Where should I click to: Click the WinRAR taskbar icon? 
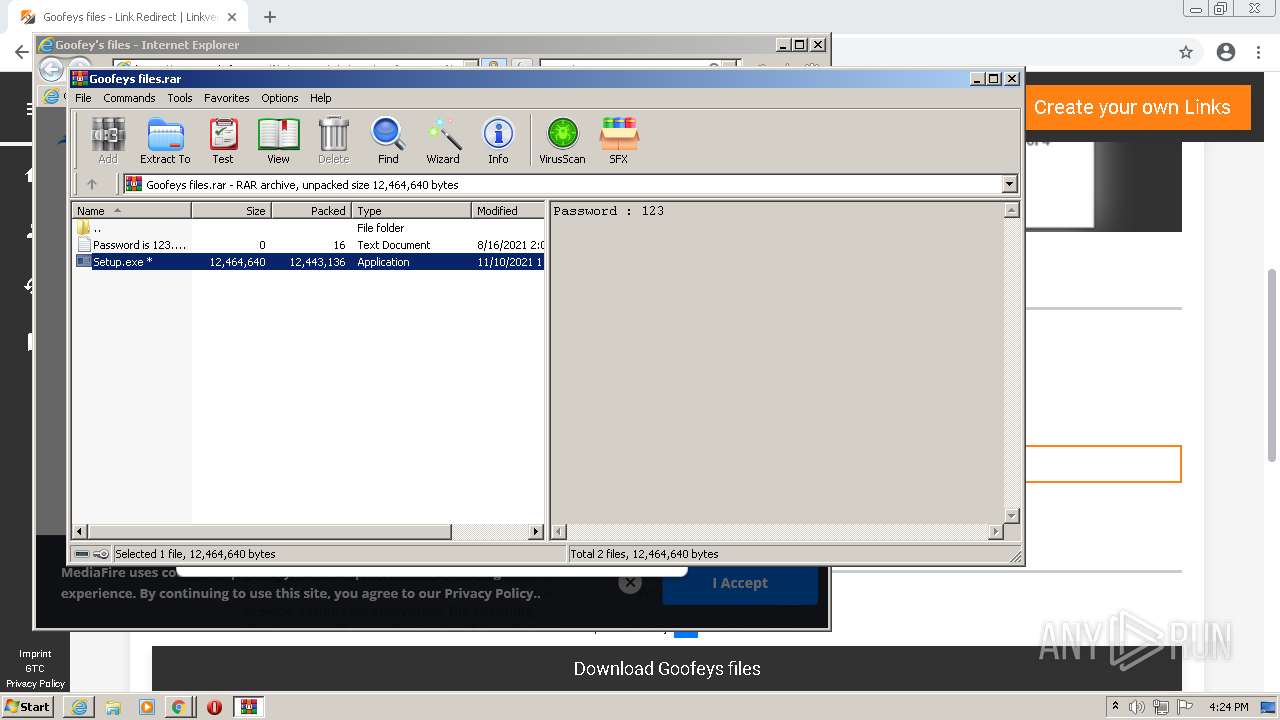248,707
